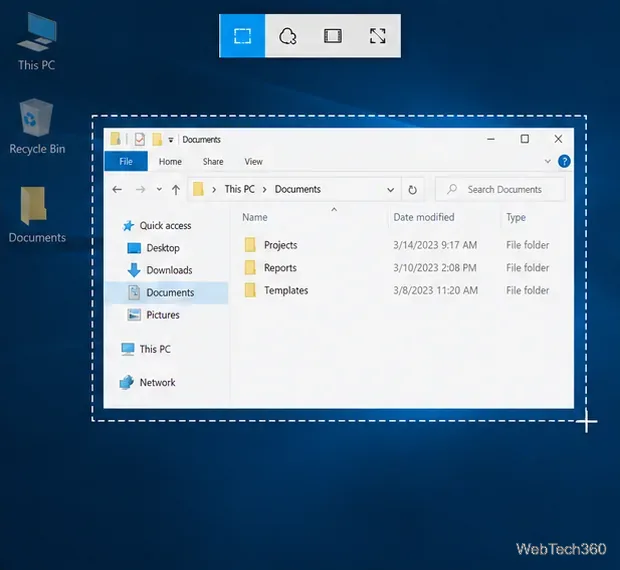
Task: Select the Templates folder name
Action: [286, 290]
